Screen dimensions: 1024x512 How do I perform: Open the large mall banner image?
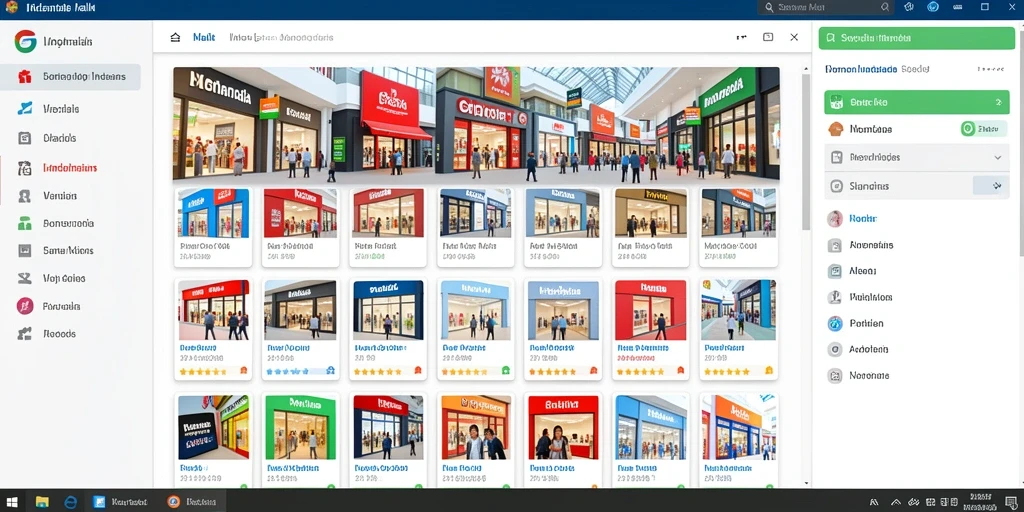coord(476,123)
